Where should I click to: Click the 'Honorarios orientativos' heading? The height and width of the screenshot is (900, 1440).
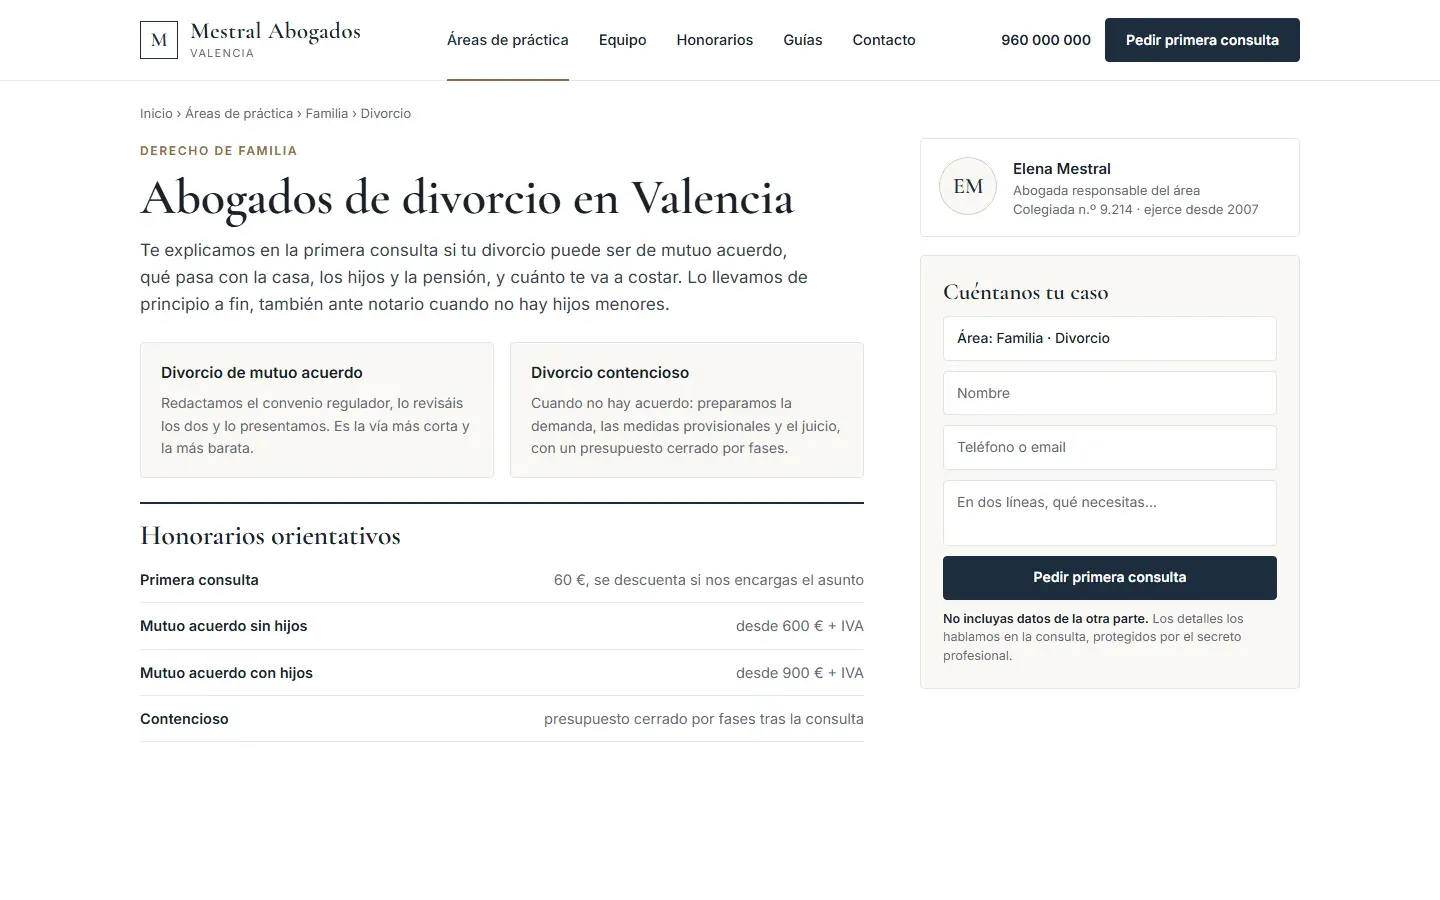point(270,536)
